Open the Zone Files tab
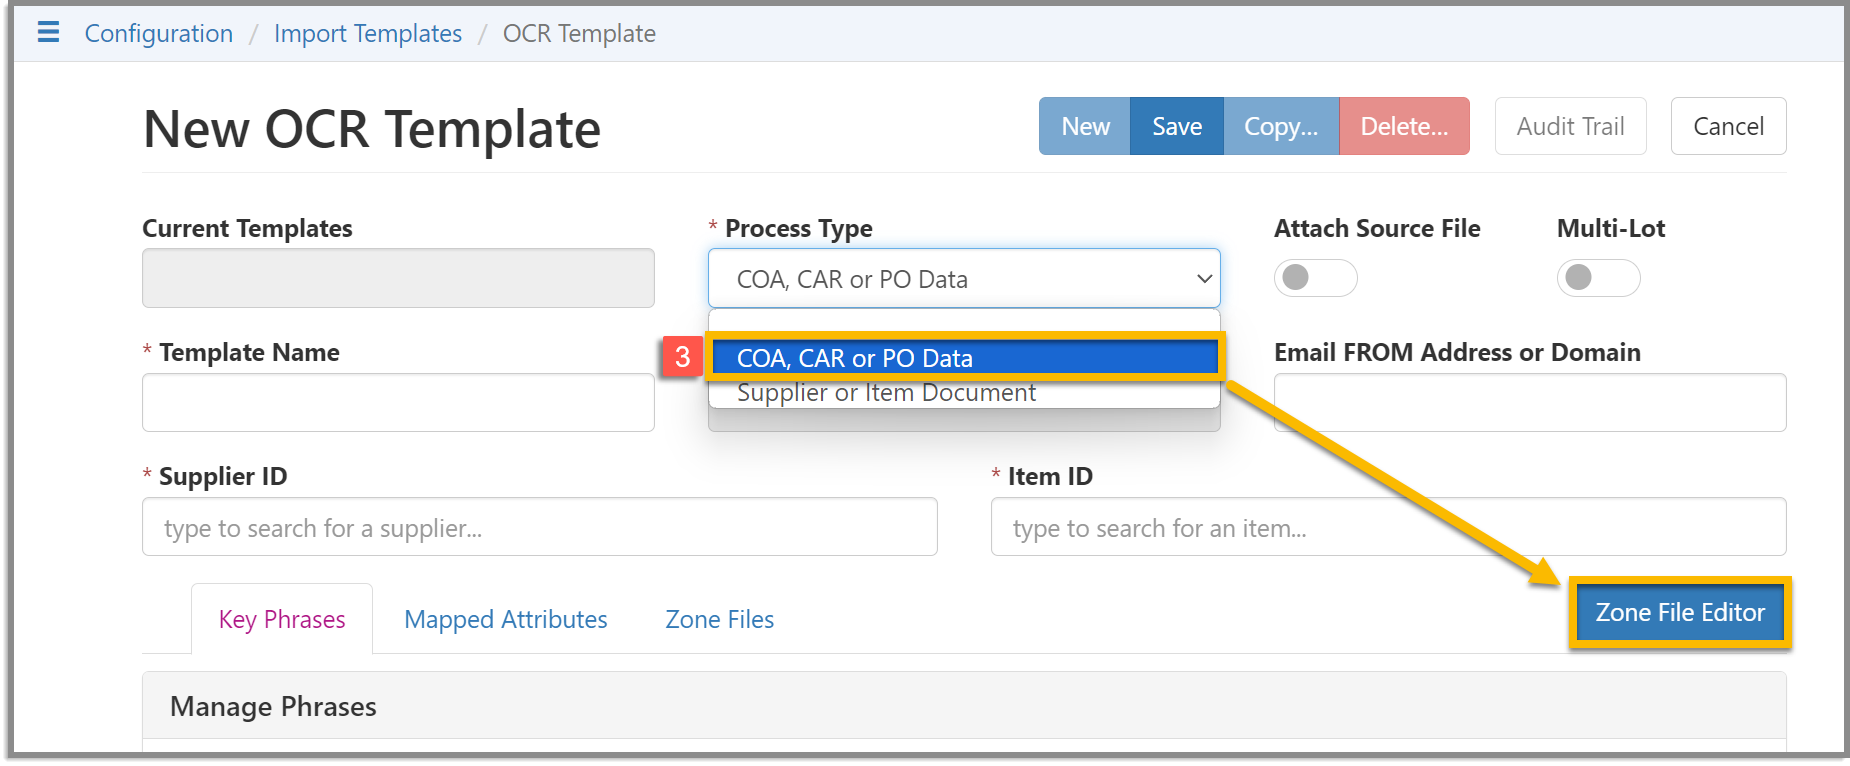Image resolution: width=1850 pixels, height=766 pixels. coord(719,620)
